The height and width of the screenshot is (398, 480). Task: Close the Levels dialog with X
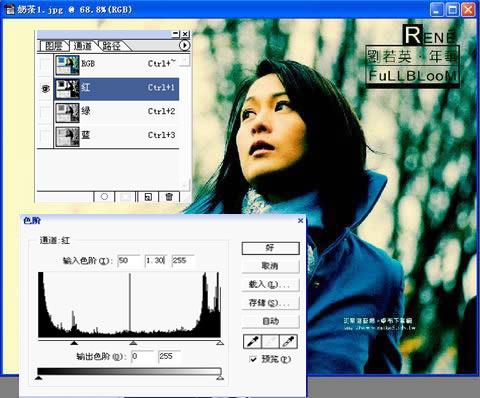(300, 220)
